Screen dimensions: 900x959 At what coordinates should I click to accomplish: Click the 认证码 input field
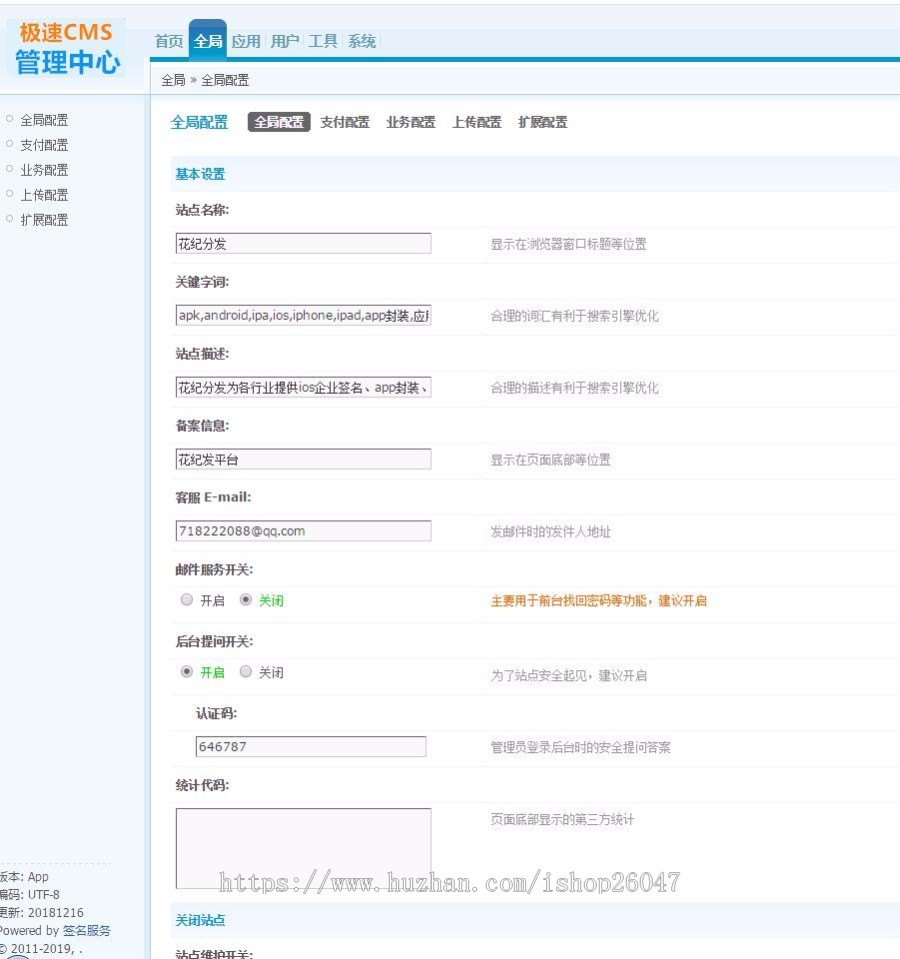(311, 746)
